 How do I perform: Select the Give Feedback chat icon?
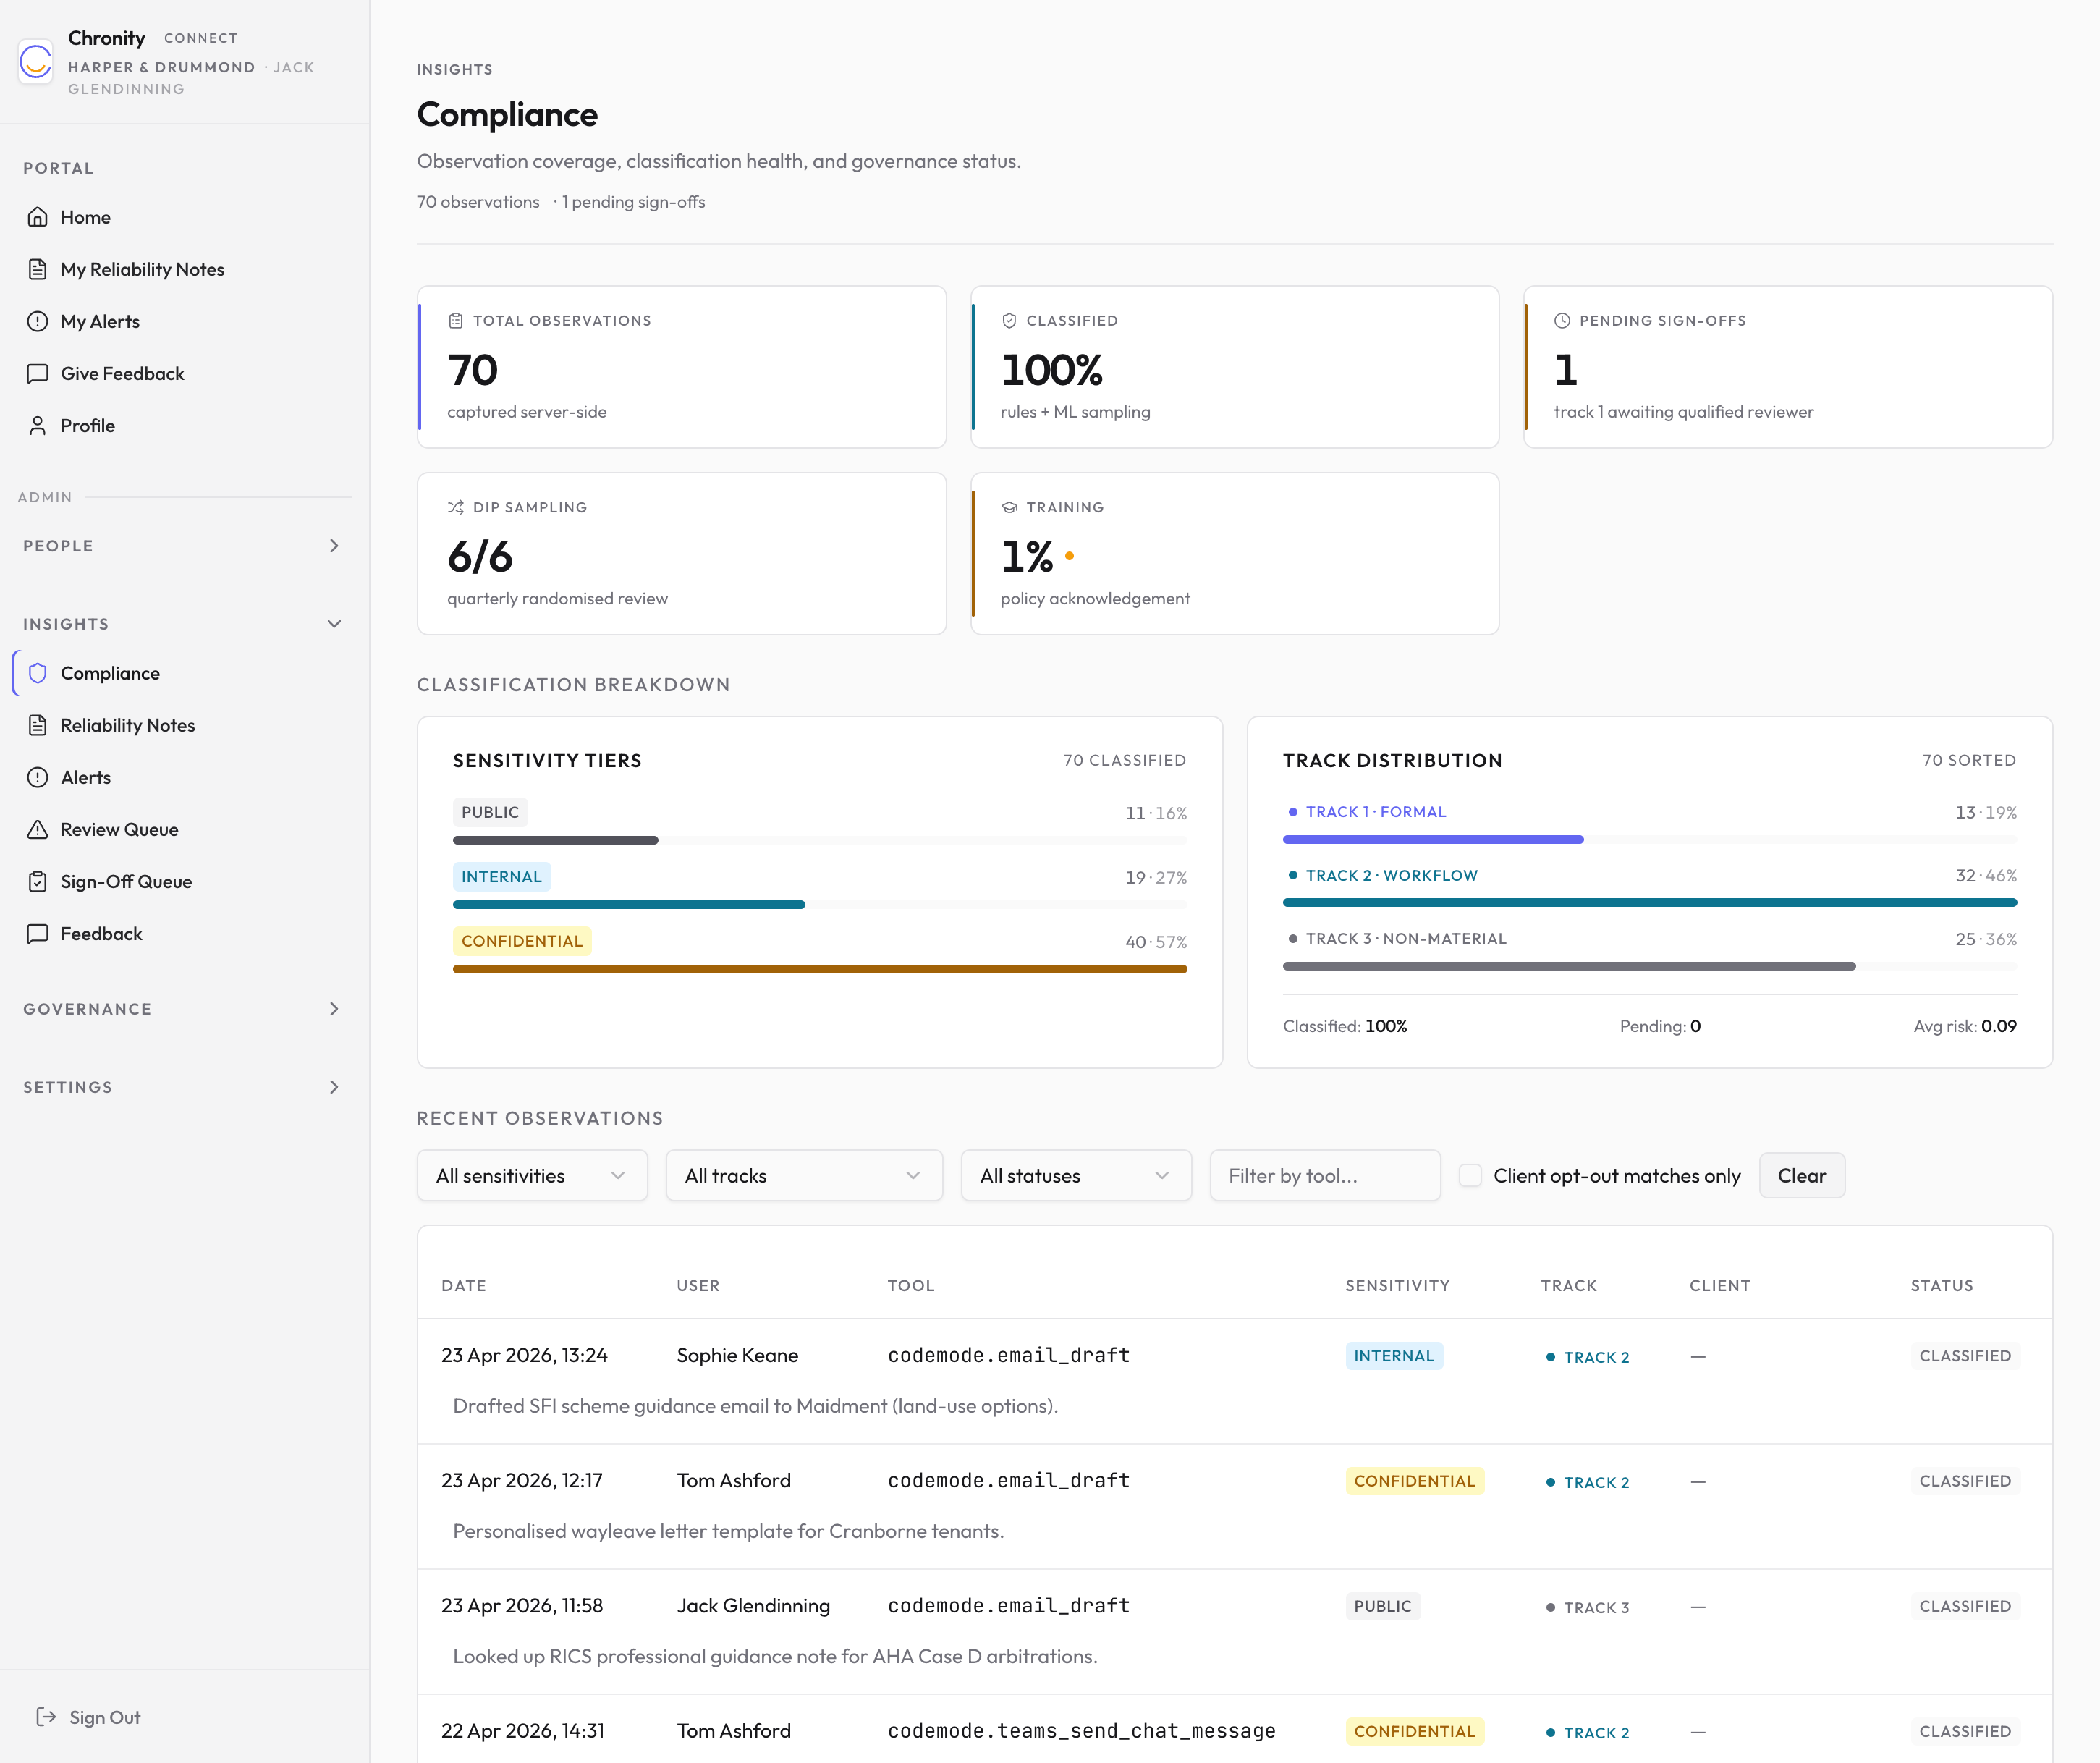37,373
